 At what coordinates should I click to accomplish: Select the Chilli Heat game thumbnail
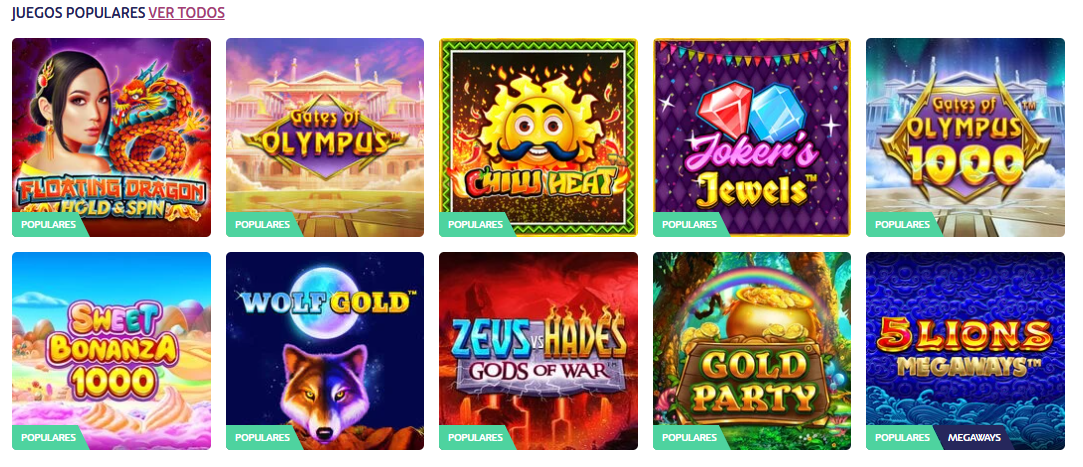[538, 137]
